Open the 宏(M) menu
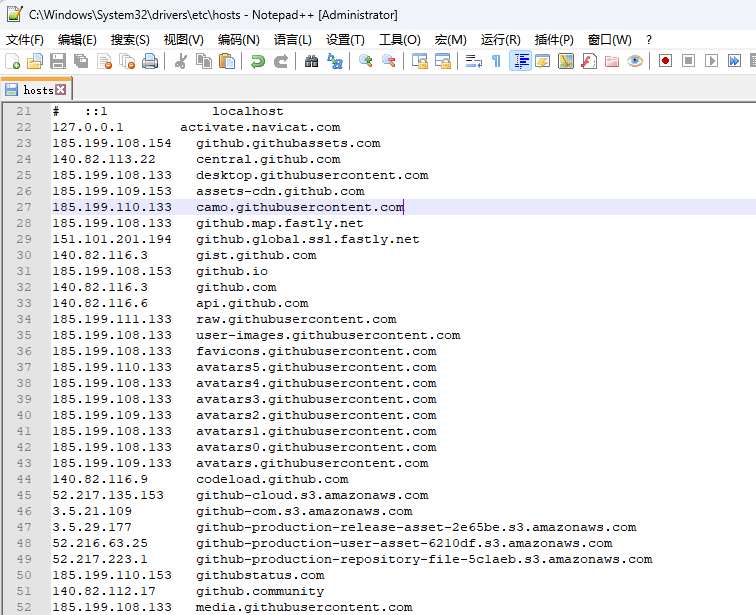This screenshot has width=756, height=615. tap(451, 40)
